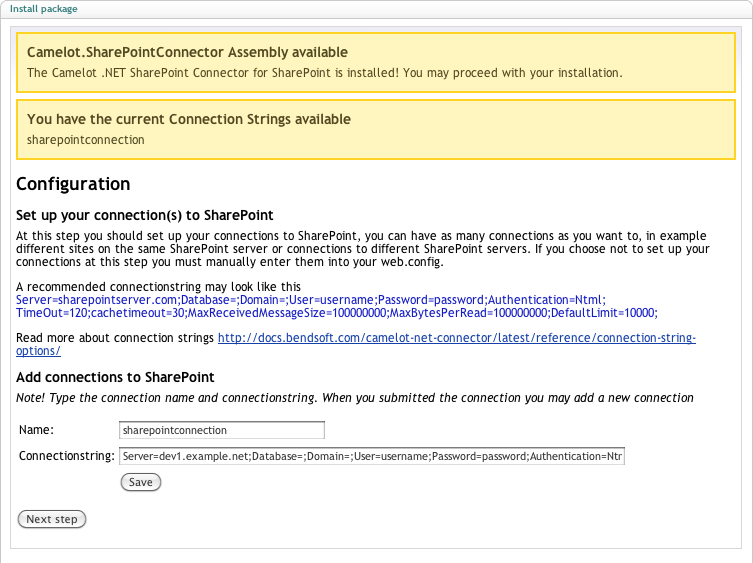
Task: Save the SharePoint connection
Action: pos(141,482)
